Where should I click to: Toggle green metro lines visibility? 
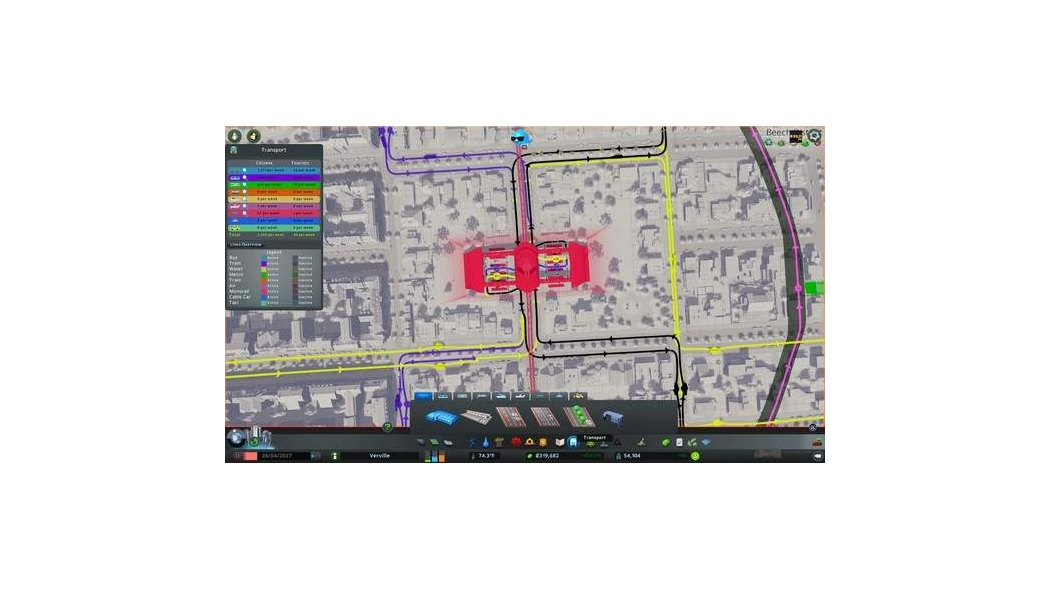[x=244, y=184]
